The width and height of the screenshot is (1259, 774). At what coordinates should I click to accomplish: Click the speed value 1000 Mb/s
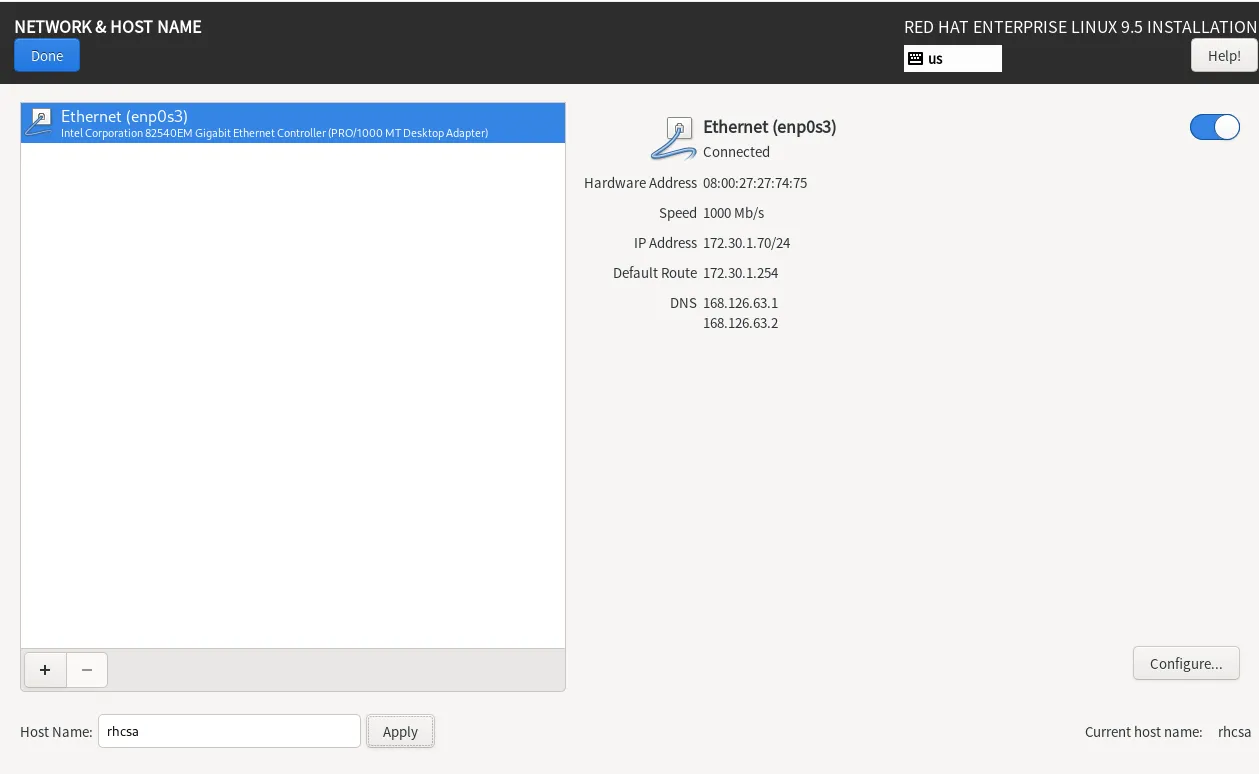pyautogui.click(x=734, y=213)
